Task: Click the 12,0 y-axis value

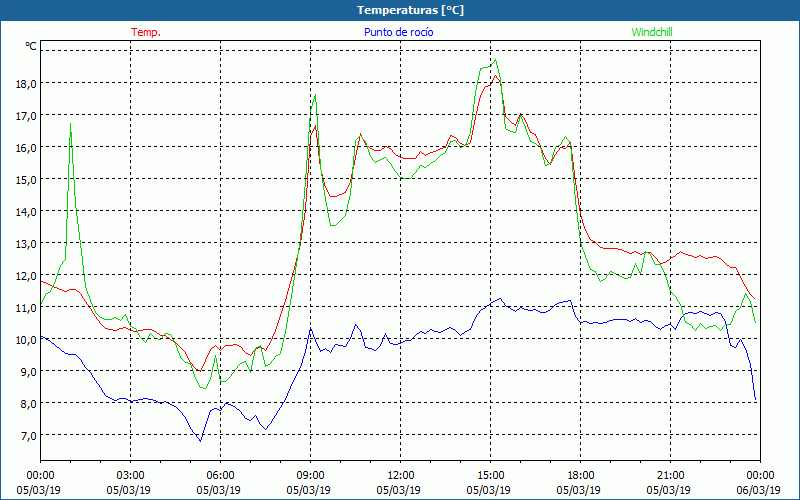Action: pos(27,276)
